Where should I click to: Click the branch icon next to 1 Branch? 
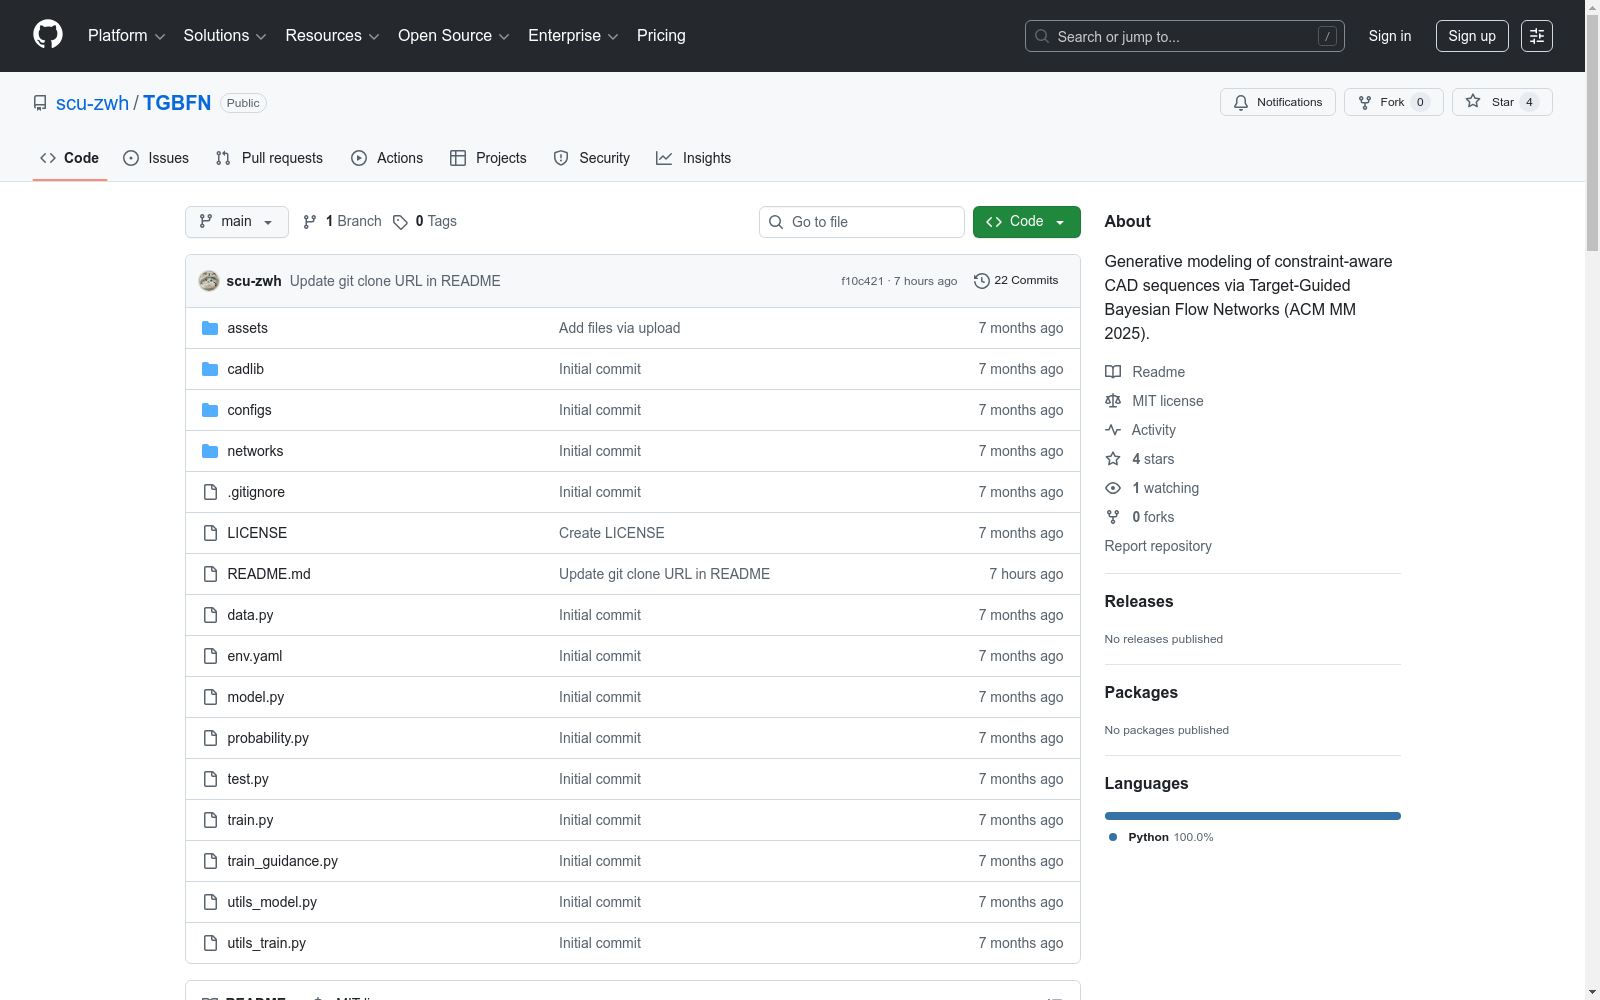(310, 222)
